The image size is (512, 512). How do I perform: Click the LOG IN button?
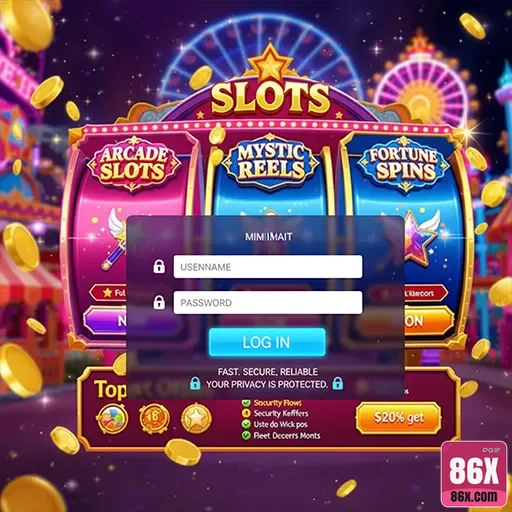tap(267, 342)
